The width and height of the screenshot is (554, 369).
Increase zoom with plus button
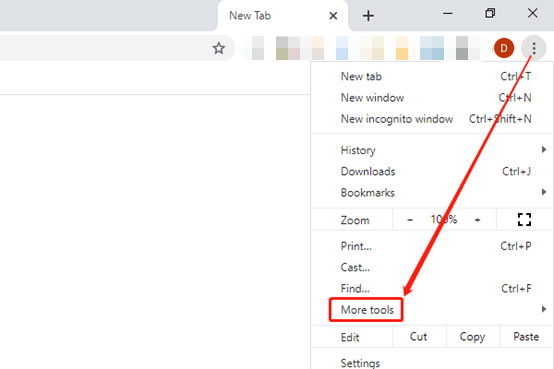click(477, 220)
